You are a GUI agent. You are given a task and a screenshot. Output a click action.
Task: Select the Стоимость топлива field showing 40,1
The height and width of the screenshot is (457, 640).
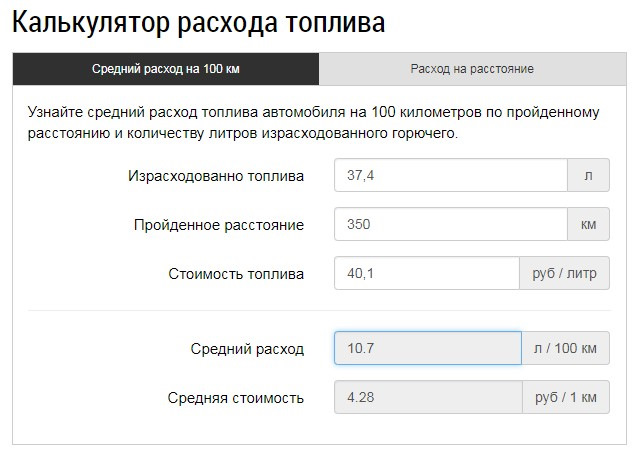427,273
